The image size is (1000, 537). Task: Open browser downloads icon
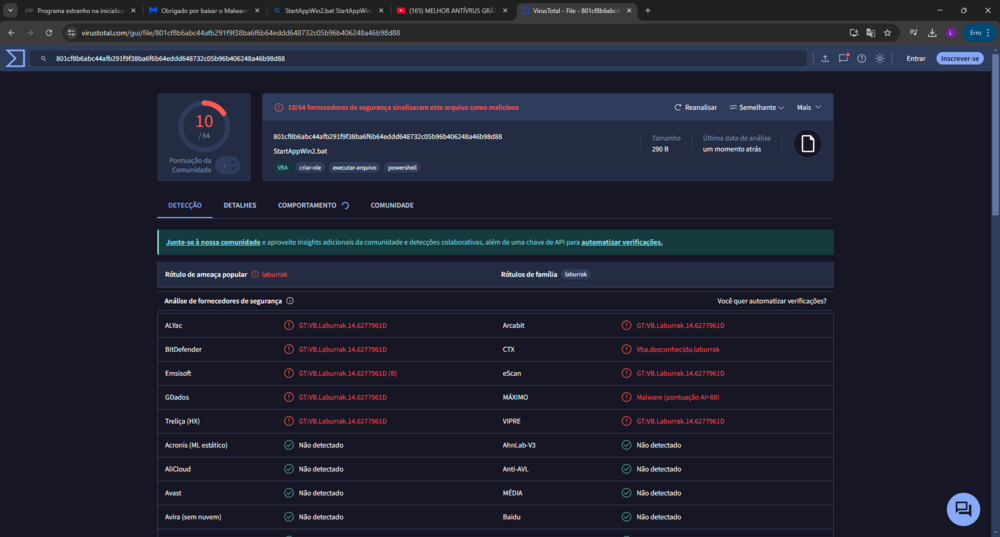tap(931, 32)
